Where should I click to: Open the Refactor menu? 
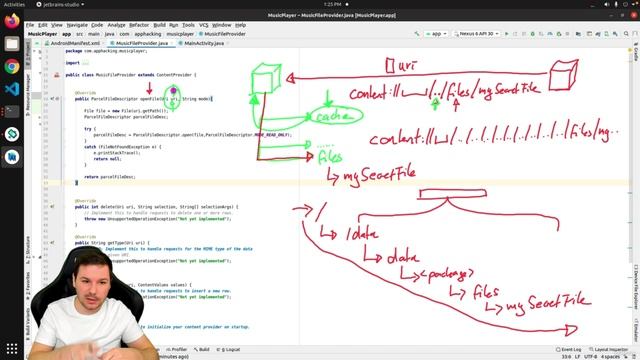(139, 25)
